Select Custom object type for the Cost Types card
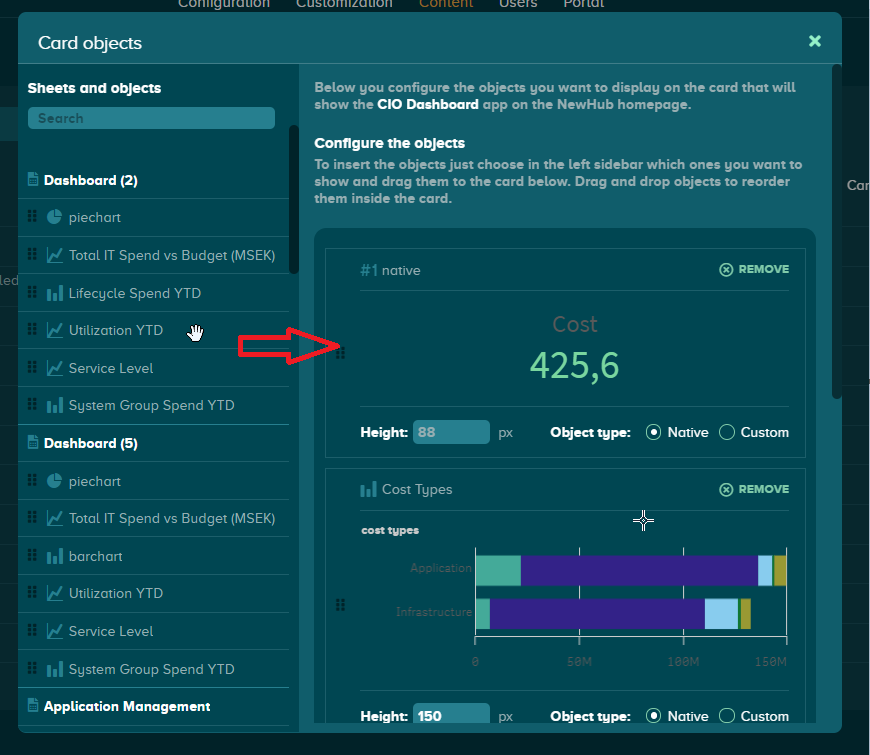The height and width of the screenshot is (755, 870). (727, 716)
